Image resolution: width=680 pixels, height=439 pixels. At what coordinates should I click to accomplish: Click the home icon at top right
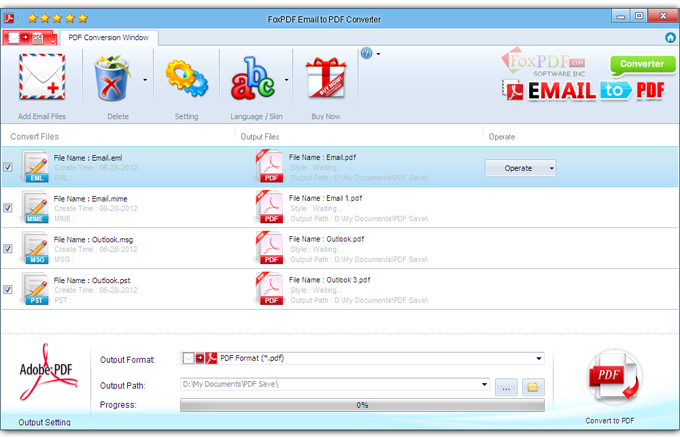click(x=670, y=38)
